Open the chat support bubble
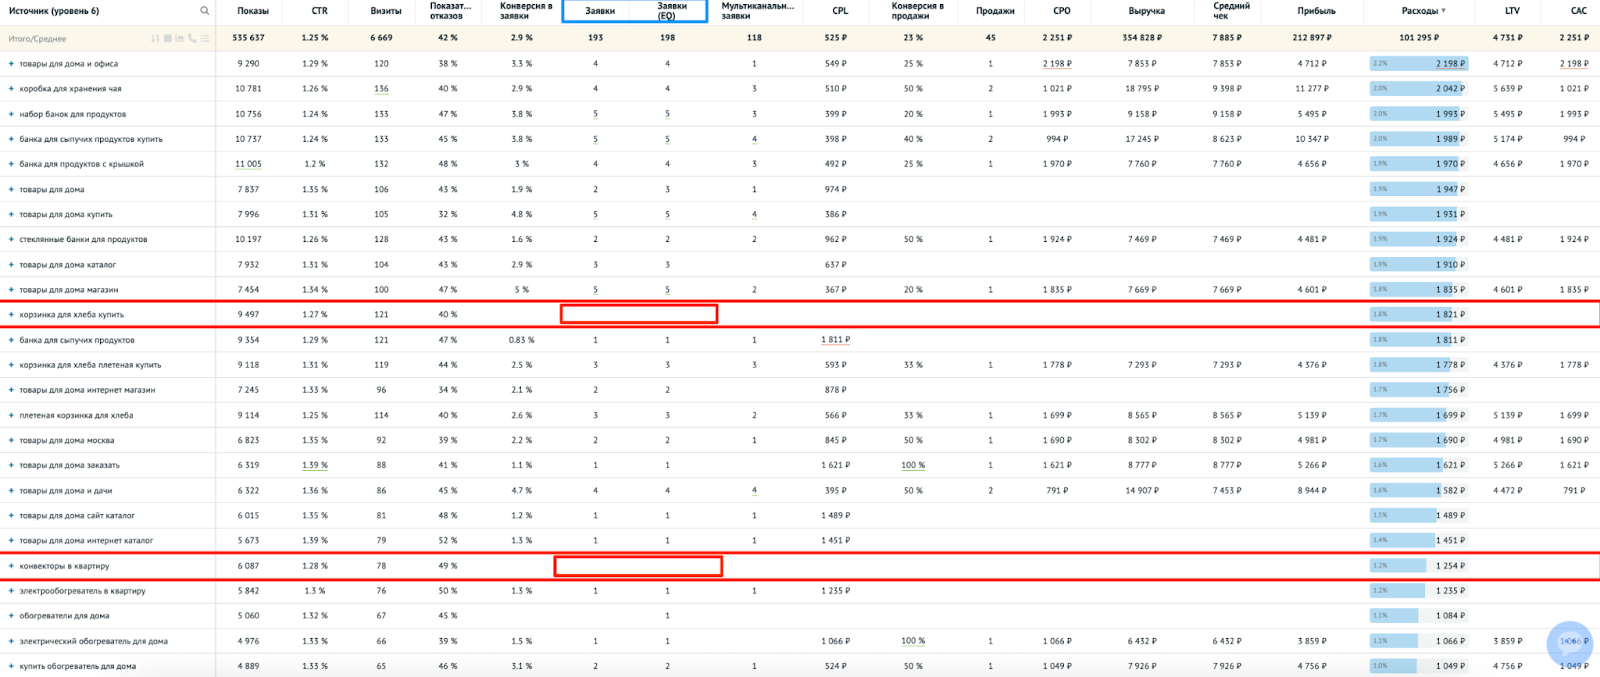 coord(1569,643)
